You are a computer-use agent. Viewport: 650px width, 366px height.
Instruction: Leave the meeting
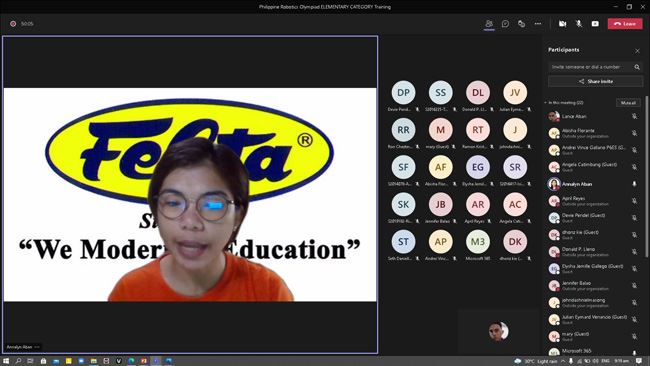[x=625, y=24]
